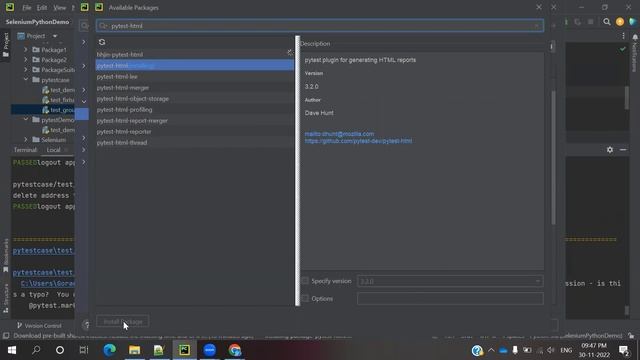640x360 pixels.
Task: Open File Explorer from taskbar
Action: pyautogui.click(x=134, y=350)
